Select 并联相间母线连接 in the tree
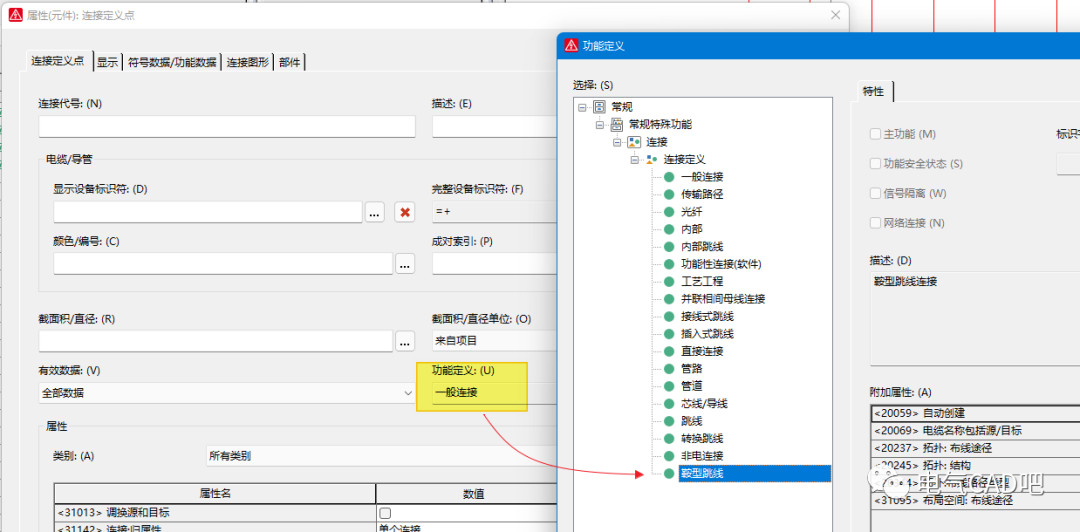 click(723, 299)
